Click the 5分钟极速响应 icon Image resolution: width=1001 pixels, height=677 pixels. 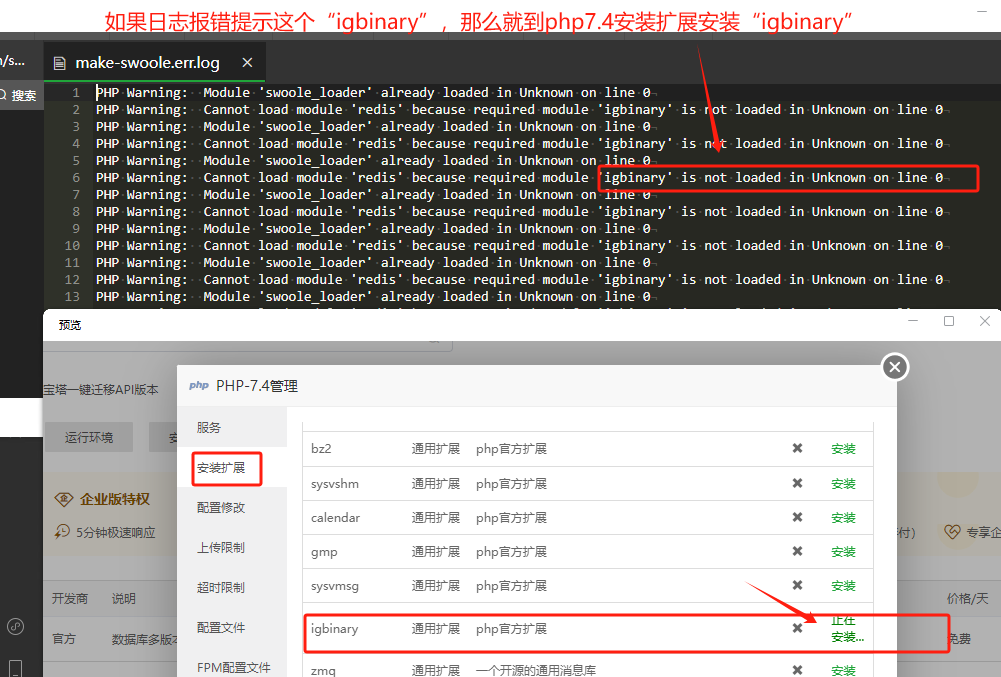coord(62,531)
